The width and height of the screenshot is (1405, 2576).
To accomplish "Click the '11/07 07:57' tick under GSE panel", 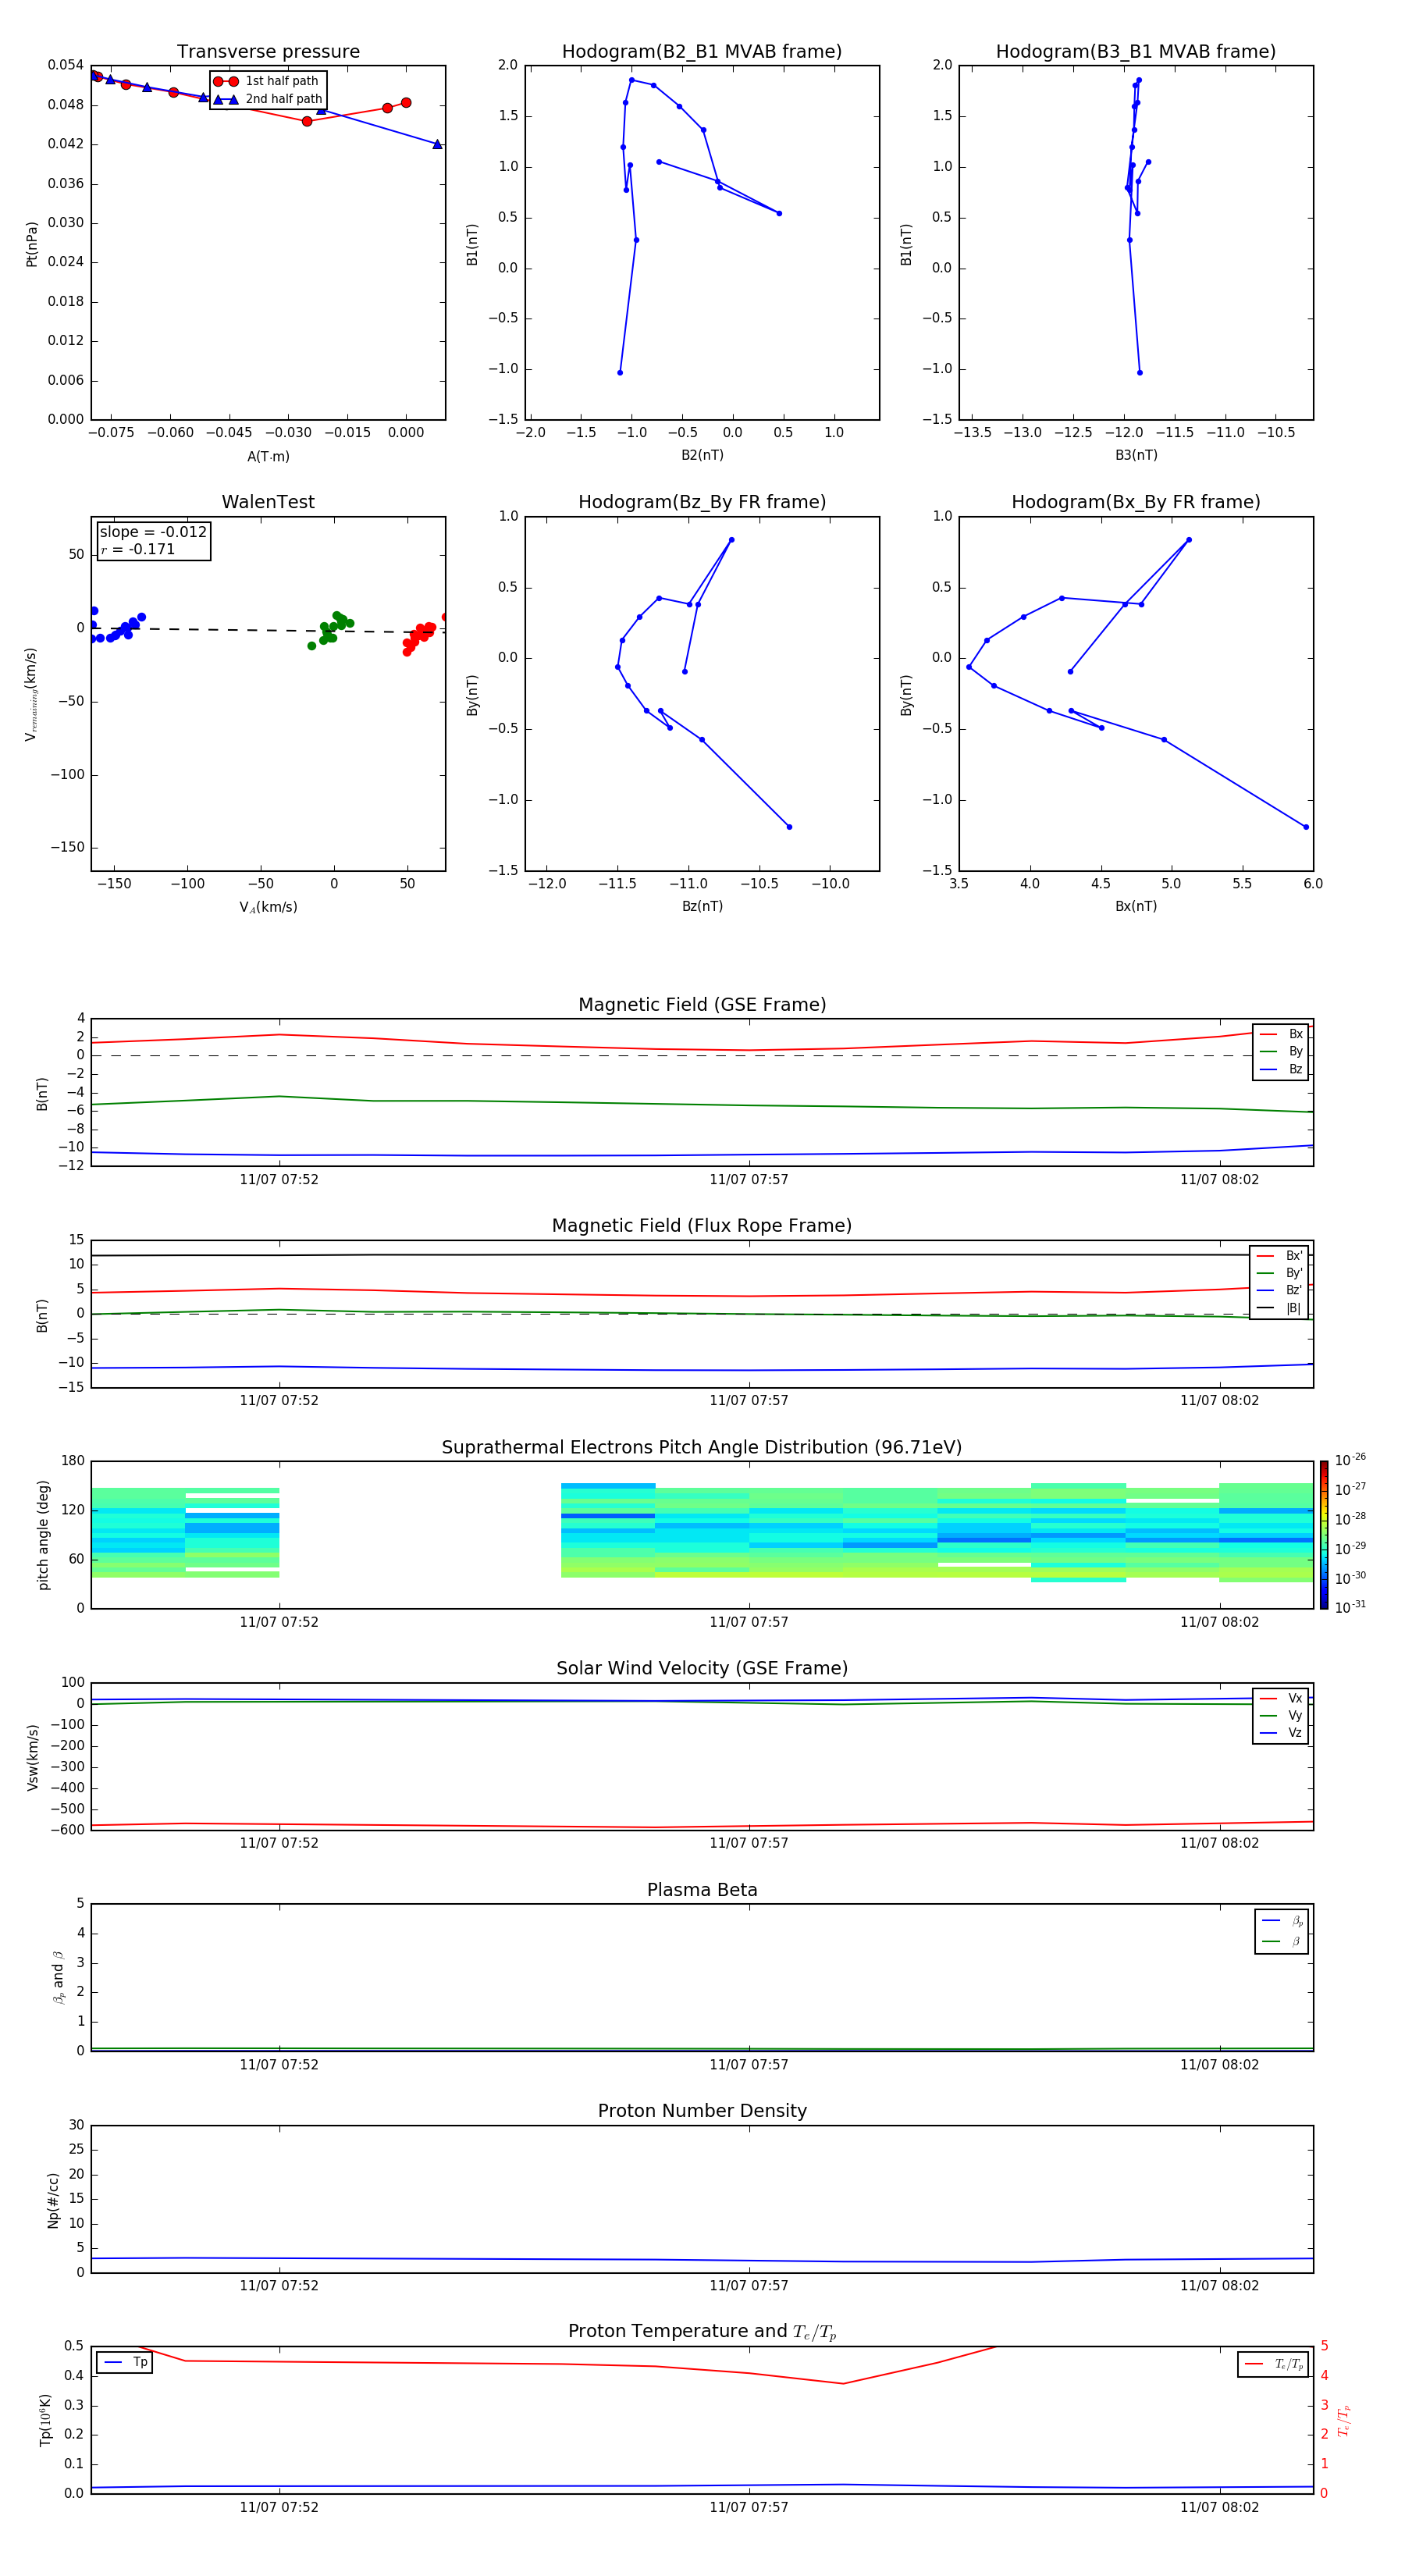I will tap(749, 1180).
